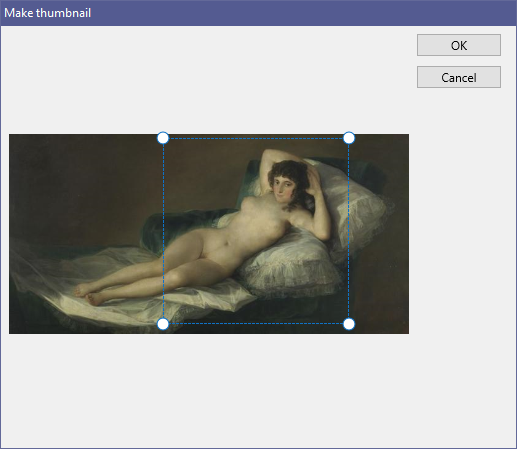The width and height of the screenshot is (517, 449).
Task: Click the left dashed edge of selection
Action: [x=163, y=231]
